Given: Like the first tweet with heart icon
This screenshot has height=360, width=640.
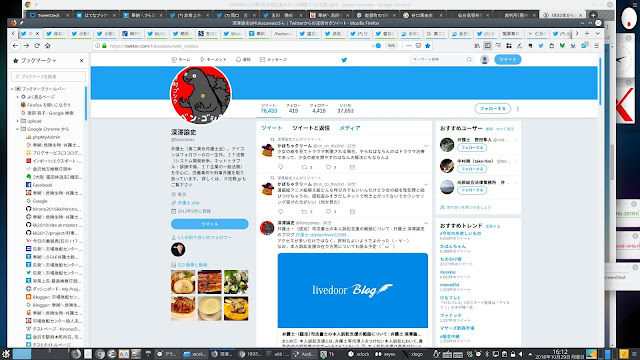Looking at the screenshot, I should pos(328,167).
